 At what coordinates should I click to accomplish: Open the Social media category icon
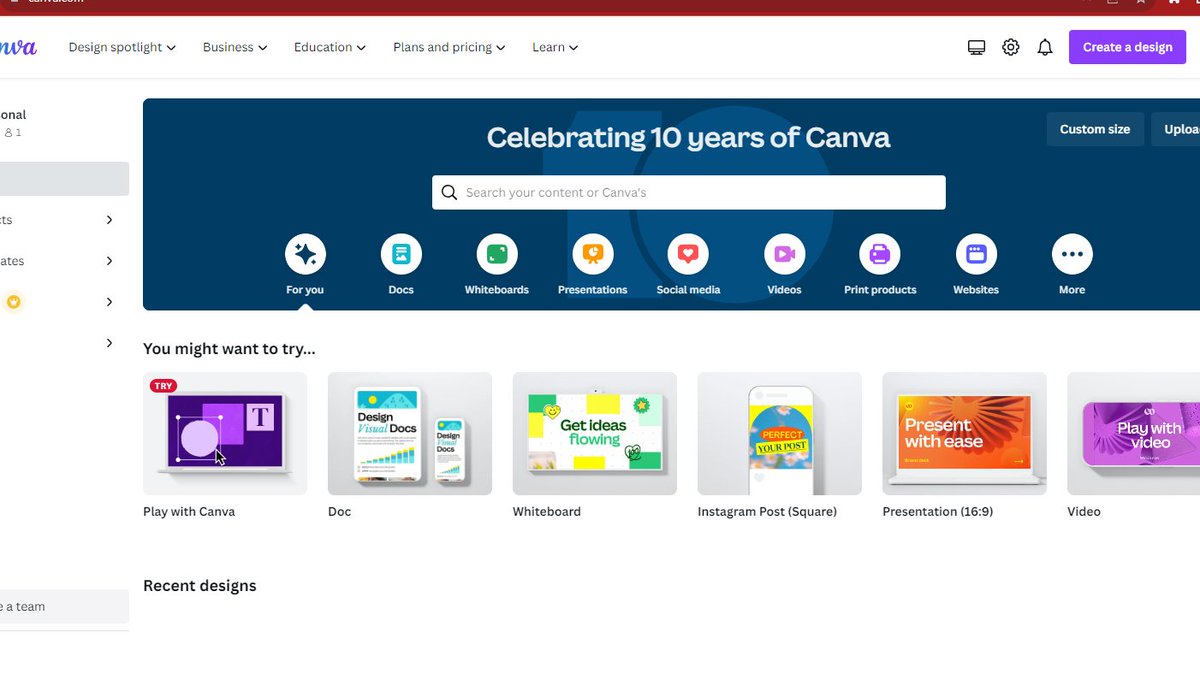click(688, 254)
